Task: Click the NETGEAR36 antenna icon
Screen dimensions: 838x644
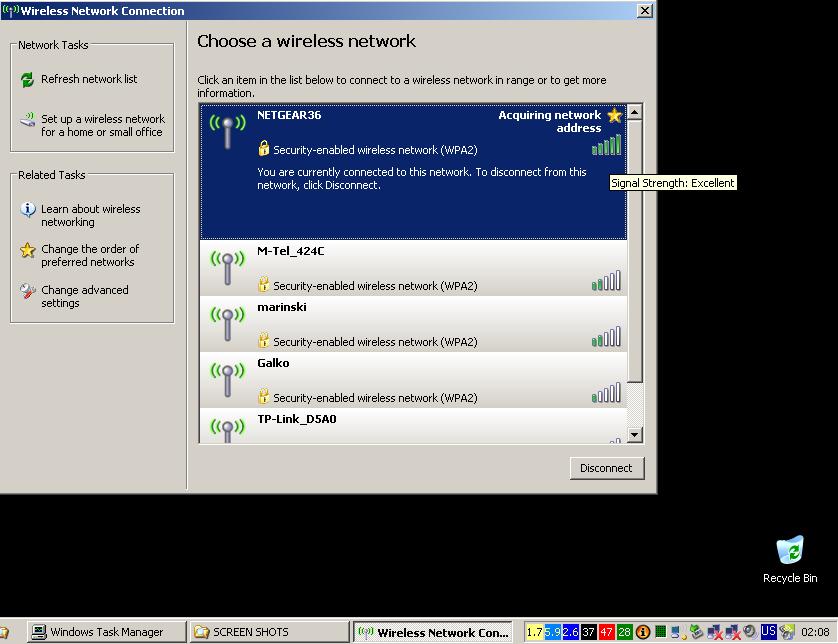Action: click(228, 131)
